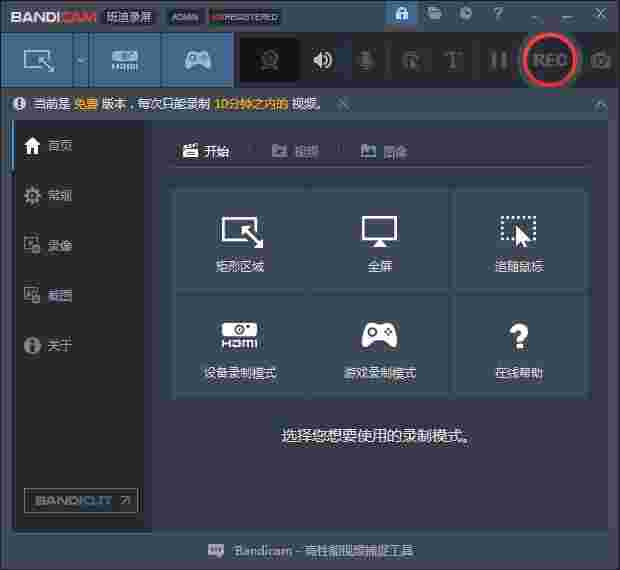Click the ADMIN badge in title bar
The height and width of the screenshot is (570, 620).
coord(185,17)
